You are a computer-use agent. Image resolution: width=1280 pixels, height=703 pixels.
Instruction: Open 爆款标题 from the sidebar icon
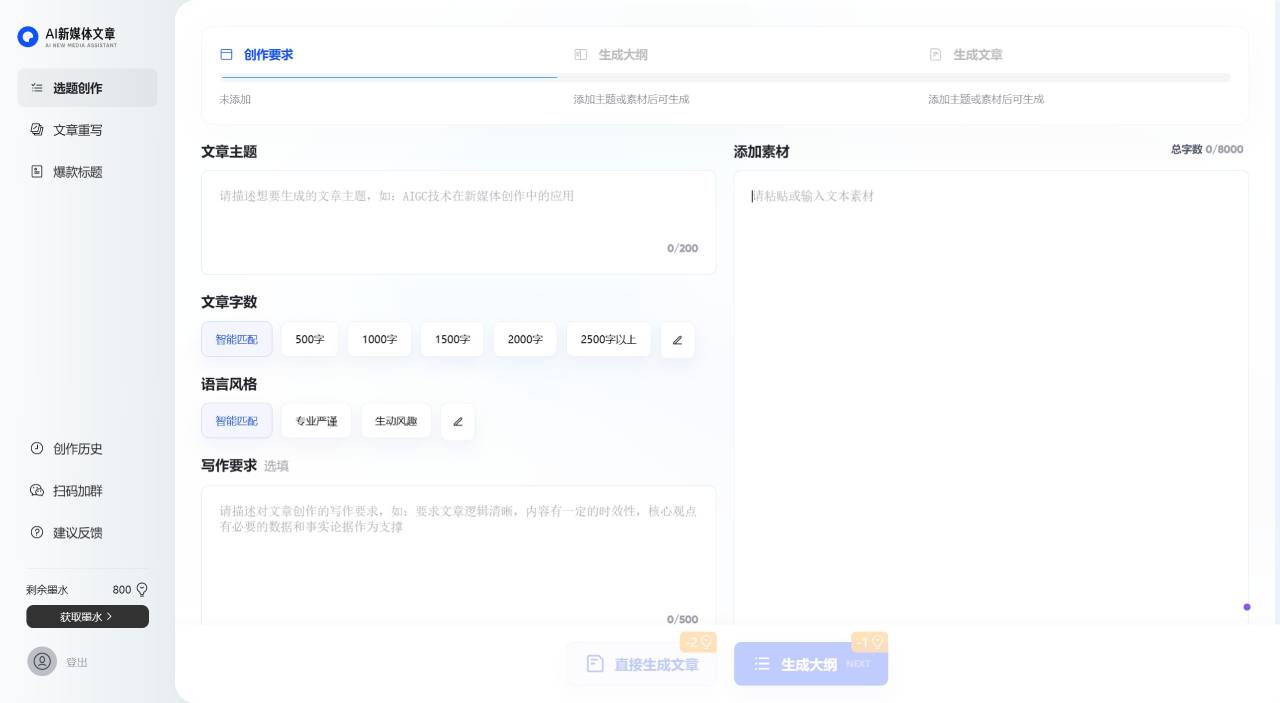coord(38,172)
